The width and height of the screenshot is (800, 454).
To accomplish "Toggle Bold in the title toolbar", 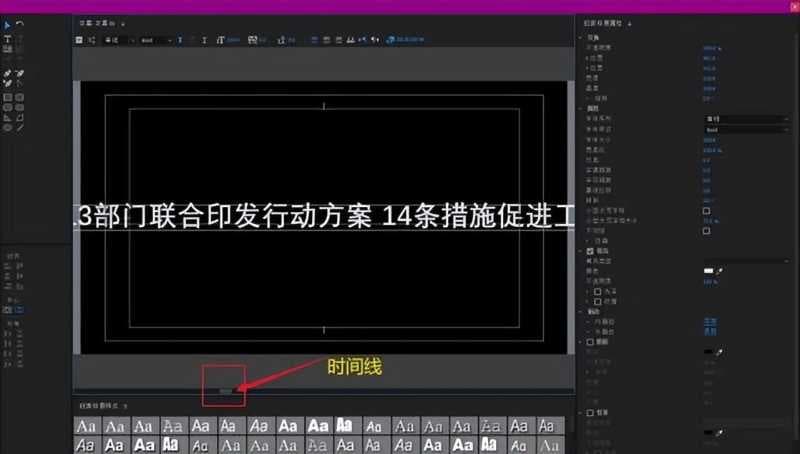I will click(x=180, y=40).
